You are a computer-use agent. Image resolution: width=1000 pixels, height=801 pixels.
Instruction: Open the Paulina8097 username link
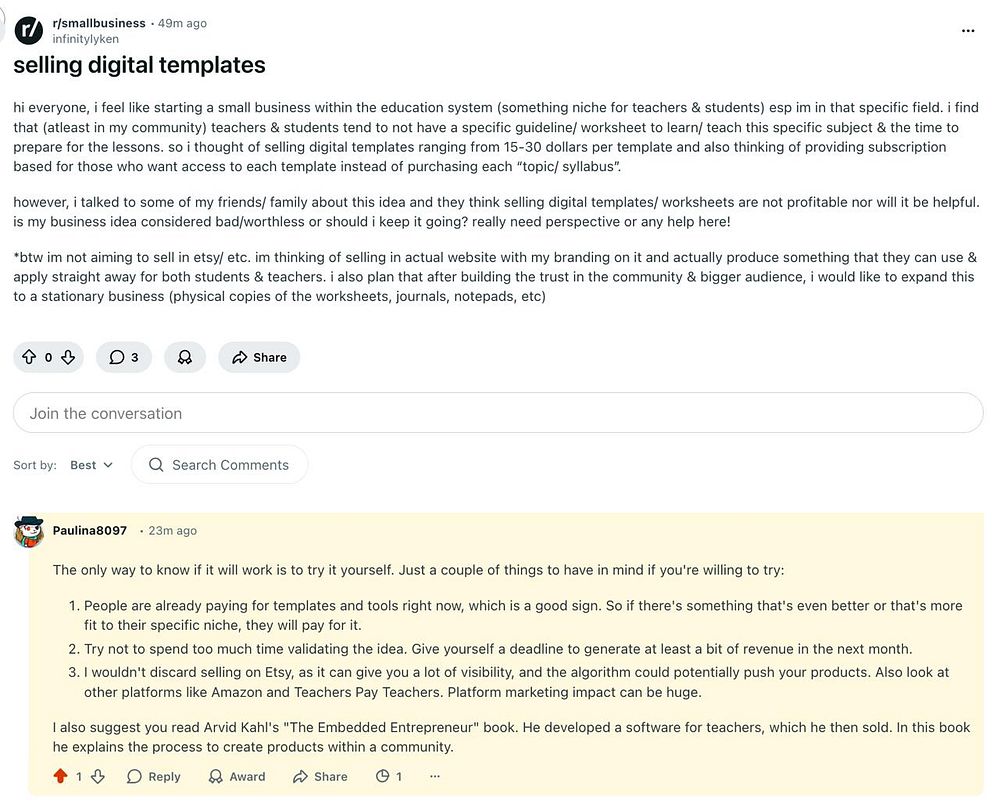pos(90,531)
